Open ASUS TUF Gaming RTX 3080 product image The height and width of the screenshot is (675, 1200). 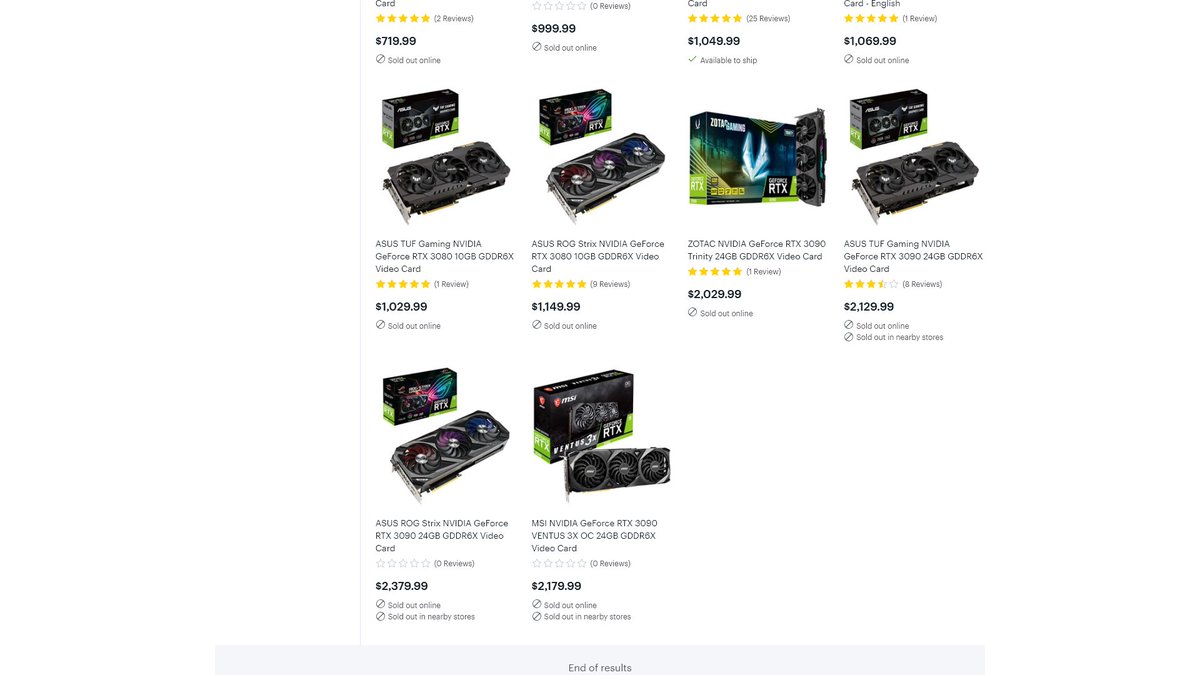point(445,157)
